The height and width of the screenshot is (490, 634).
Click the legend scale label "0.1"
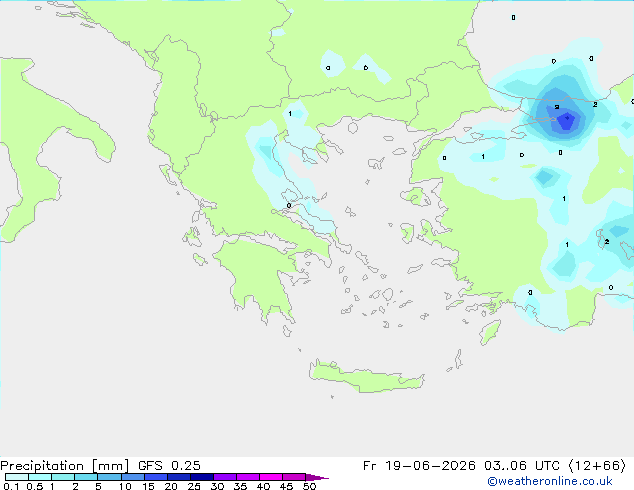coord(11,486)
